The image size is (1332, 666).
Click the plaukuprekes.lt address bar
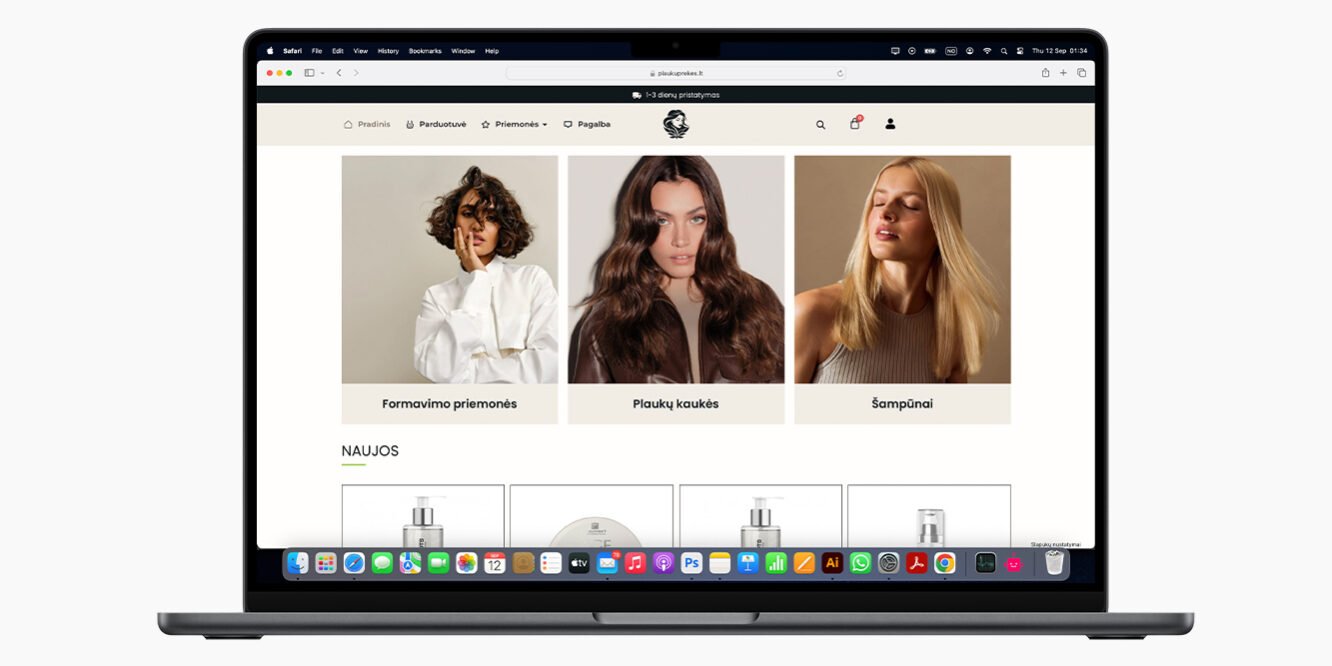click(x=676, y=73)
